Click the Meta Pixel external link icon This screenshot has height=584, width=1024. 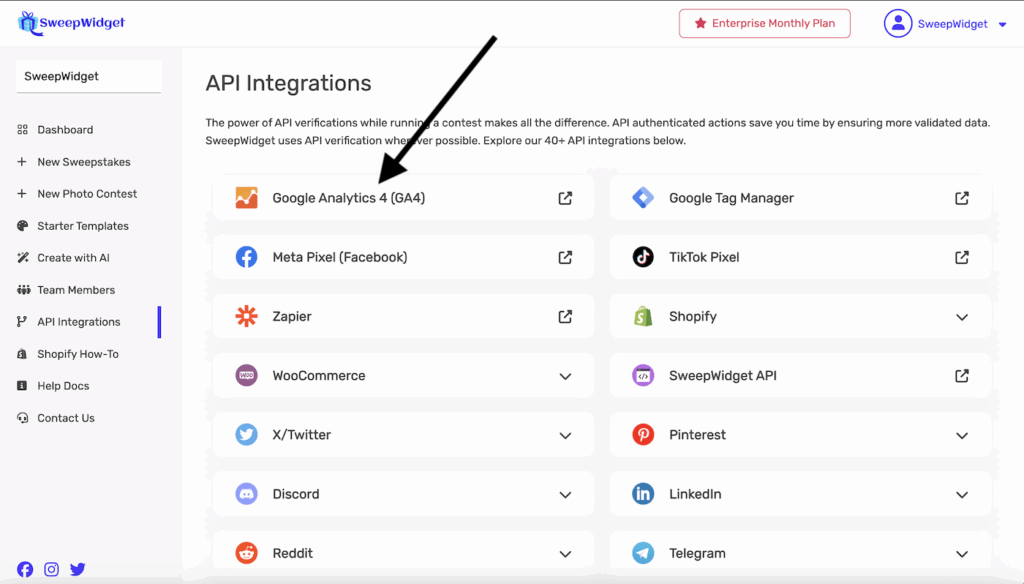[565, 257]
